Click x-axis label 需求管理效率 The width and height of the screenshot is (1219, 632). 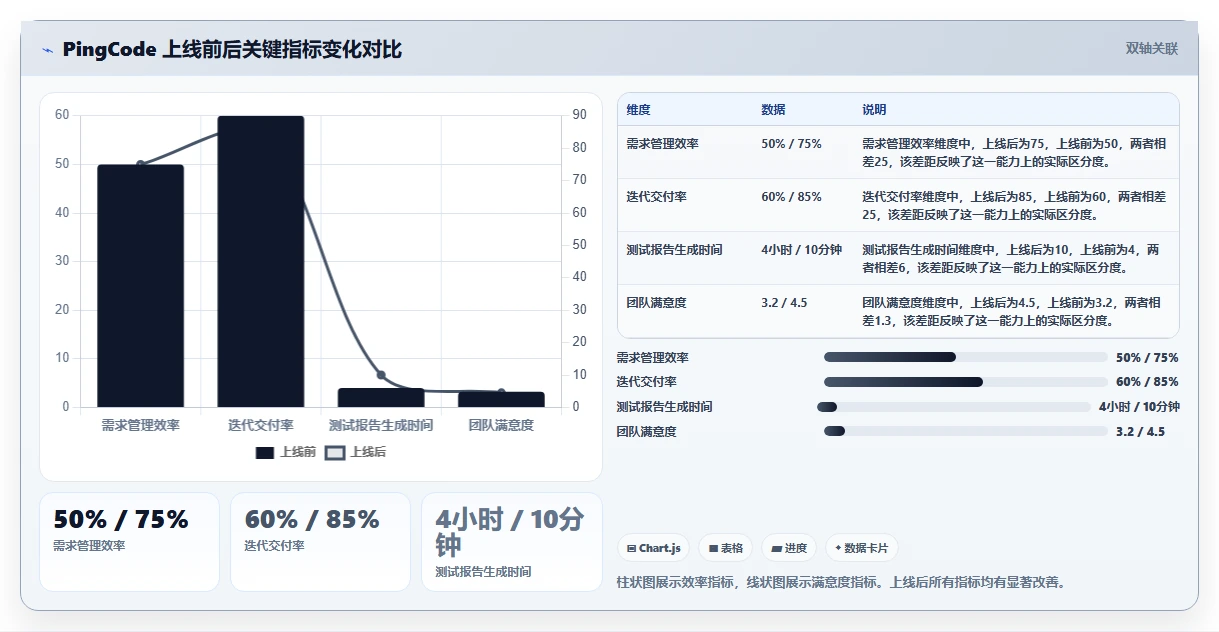click(140, 425)
